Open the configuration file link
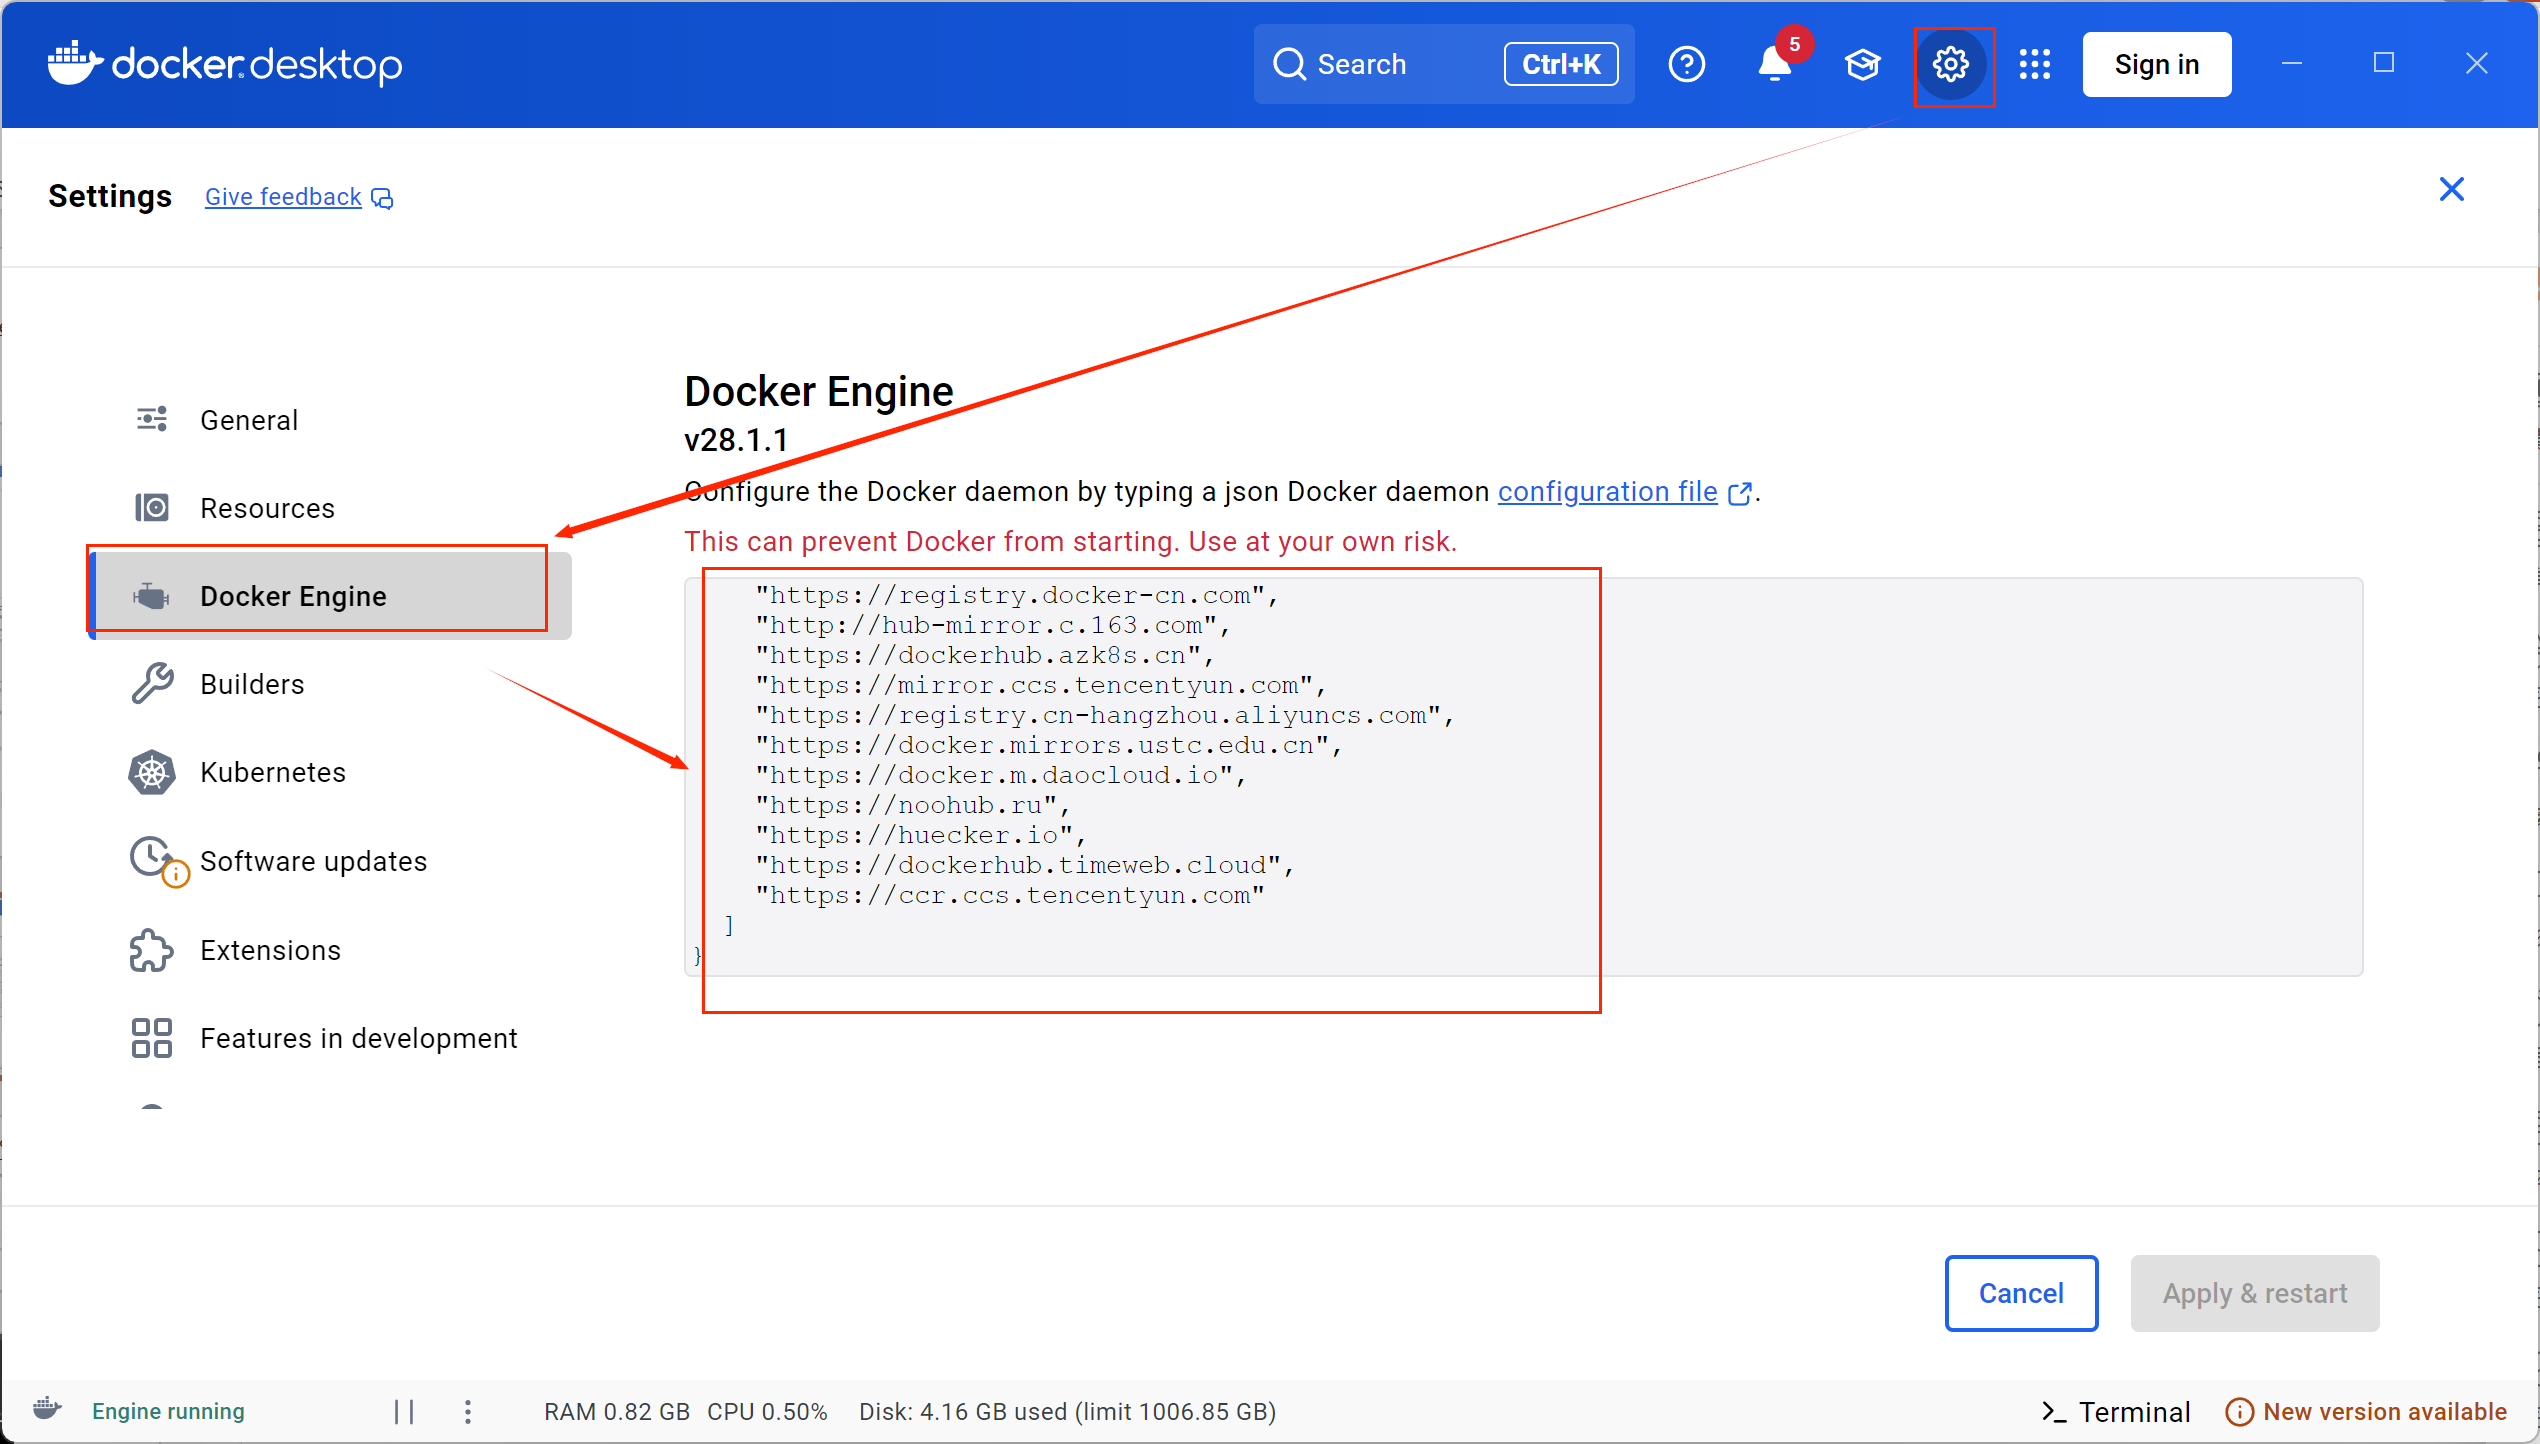Viewport: 2540px width, 1444px height. (1607, 492)
